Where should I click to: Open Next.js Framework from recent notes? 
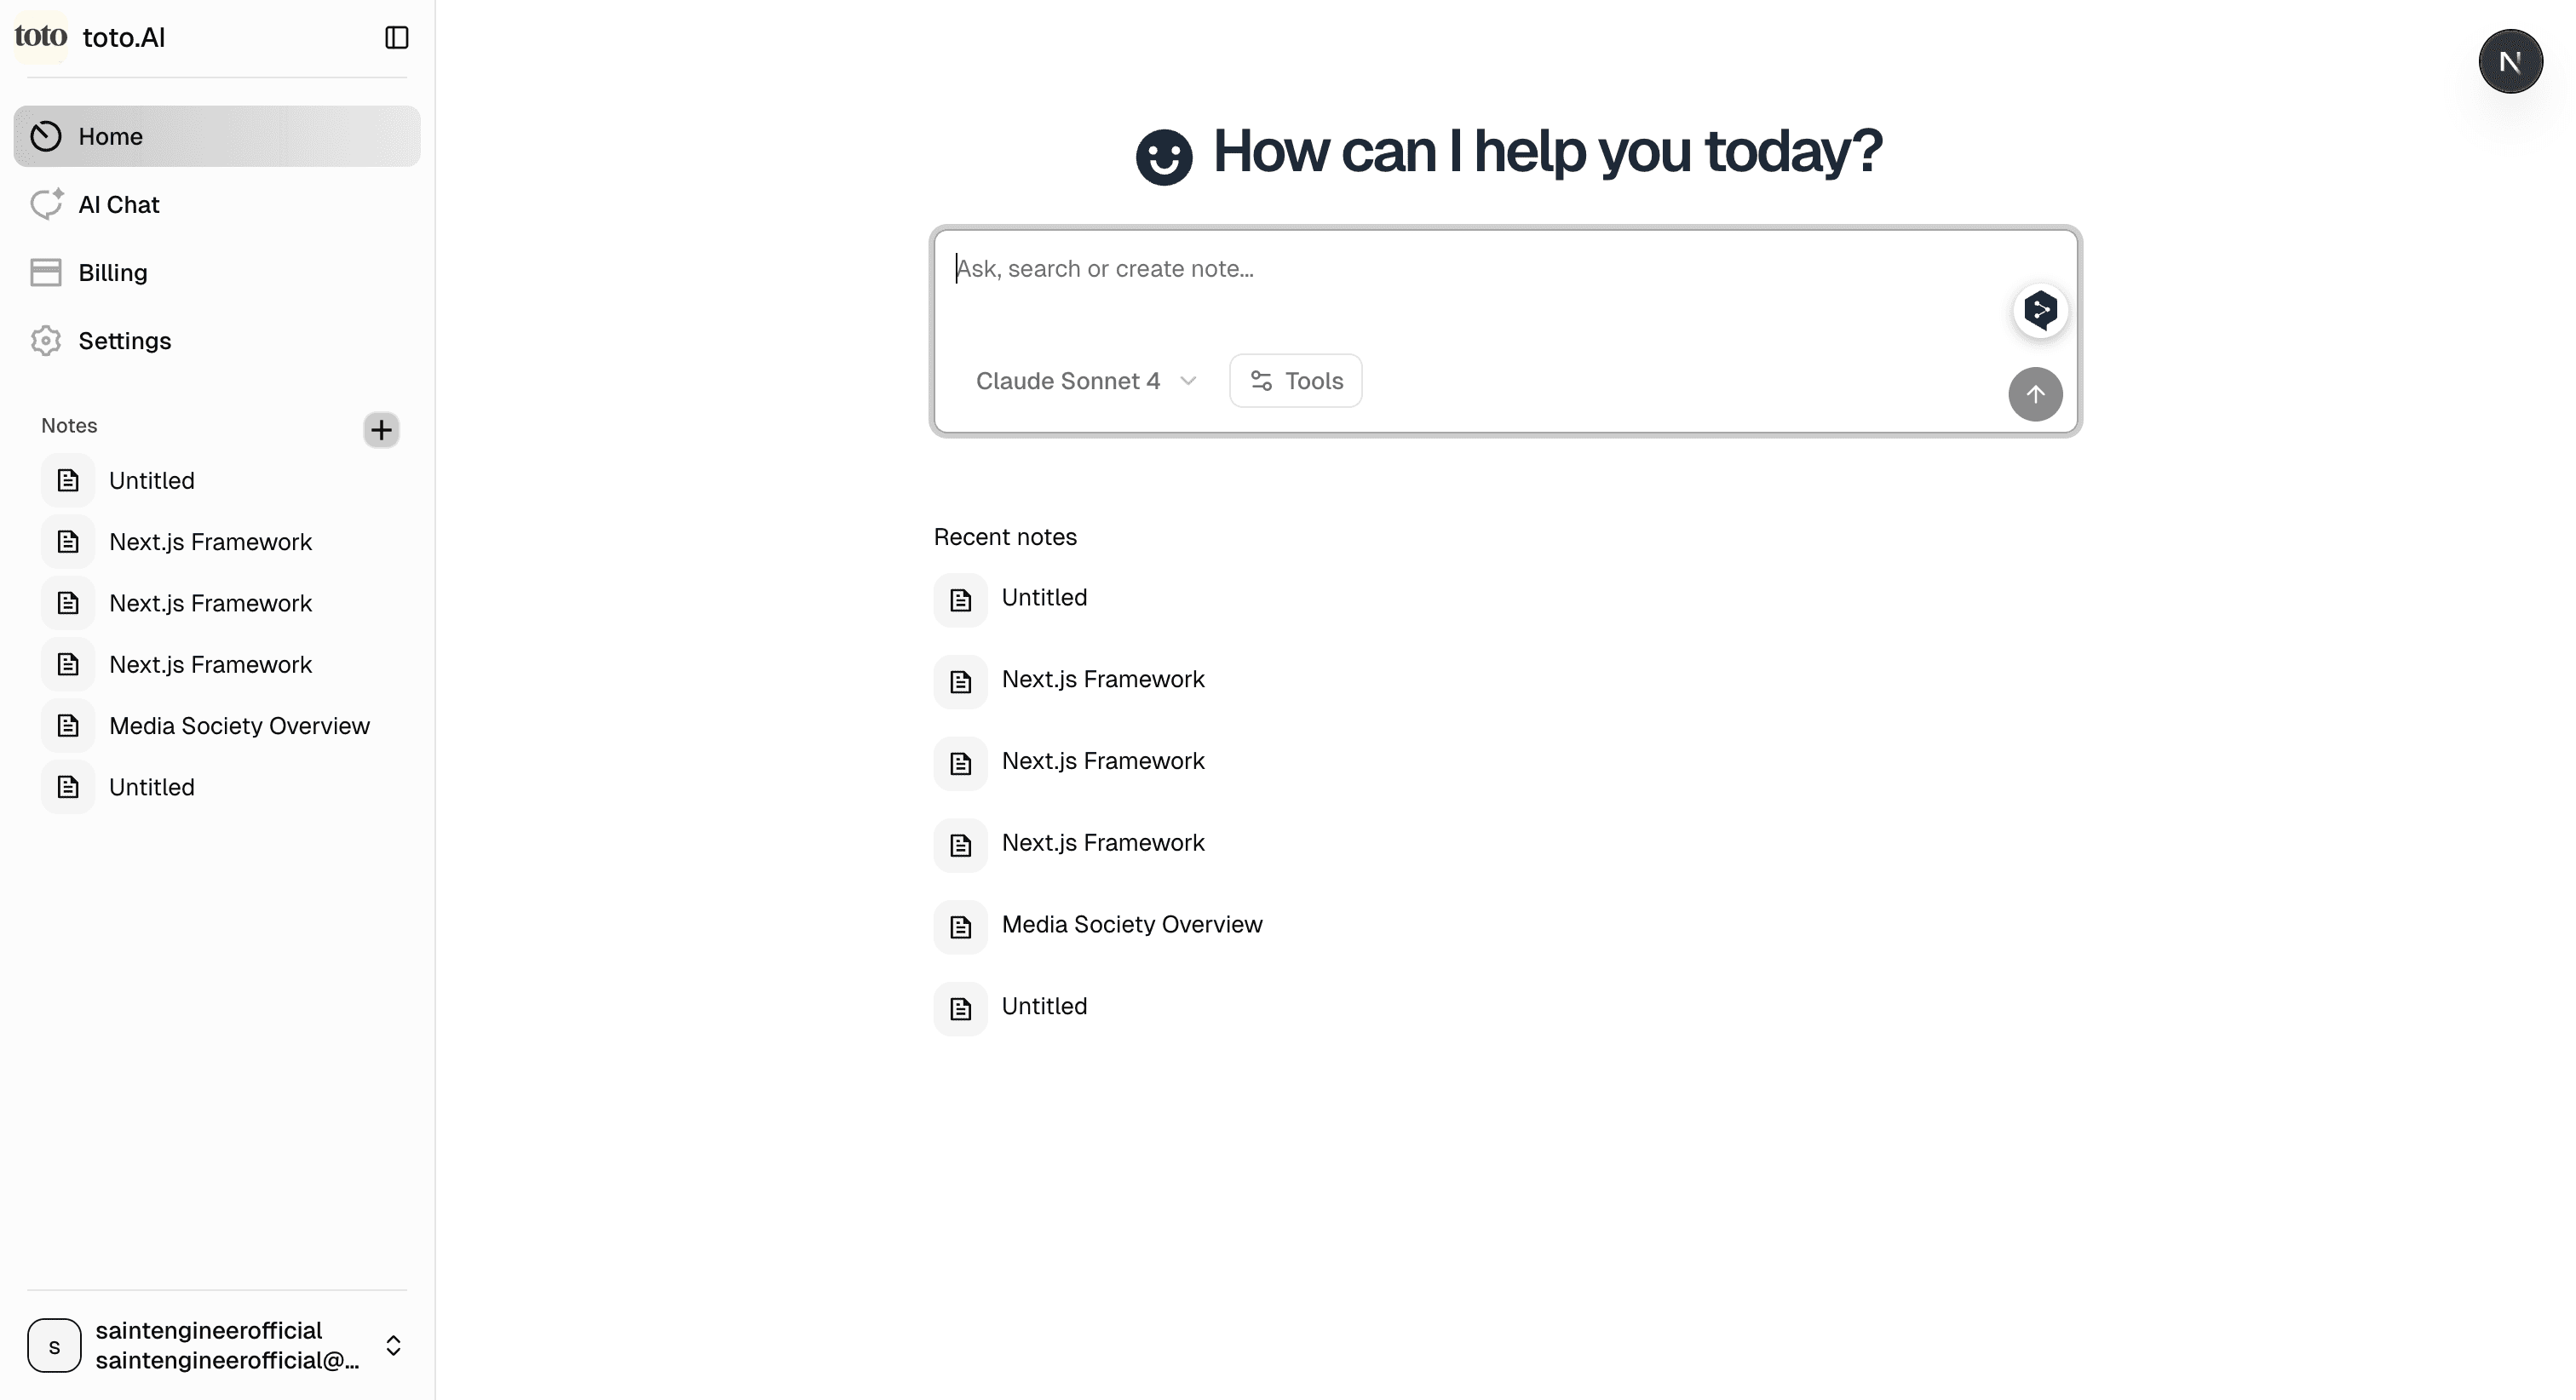pyautogui.click(x=1104, y=679)
